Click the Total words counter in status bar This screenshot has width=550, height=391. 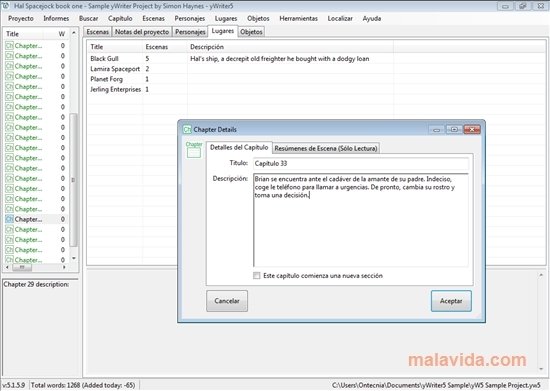83,385
